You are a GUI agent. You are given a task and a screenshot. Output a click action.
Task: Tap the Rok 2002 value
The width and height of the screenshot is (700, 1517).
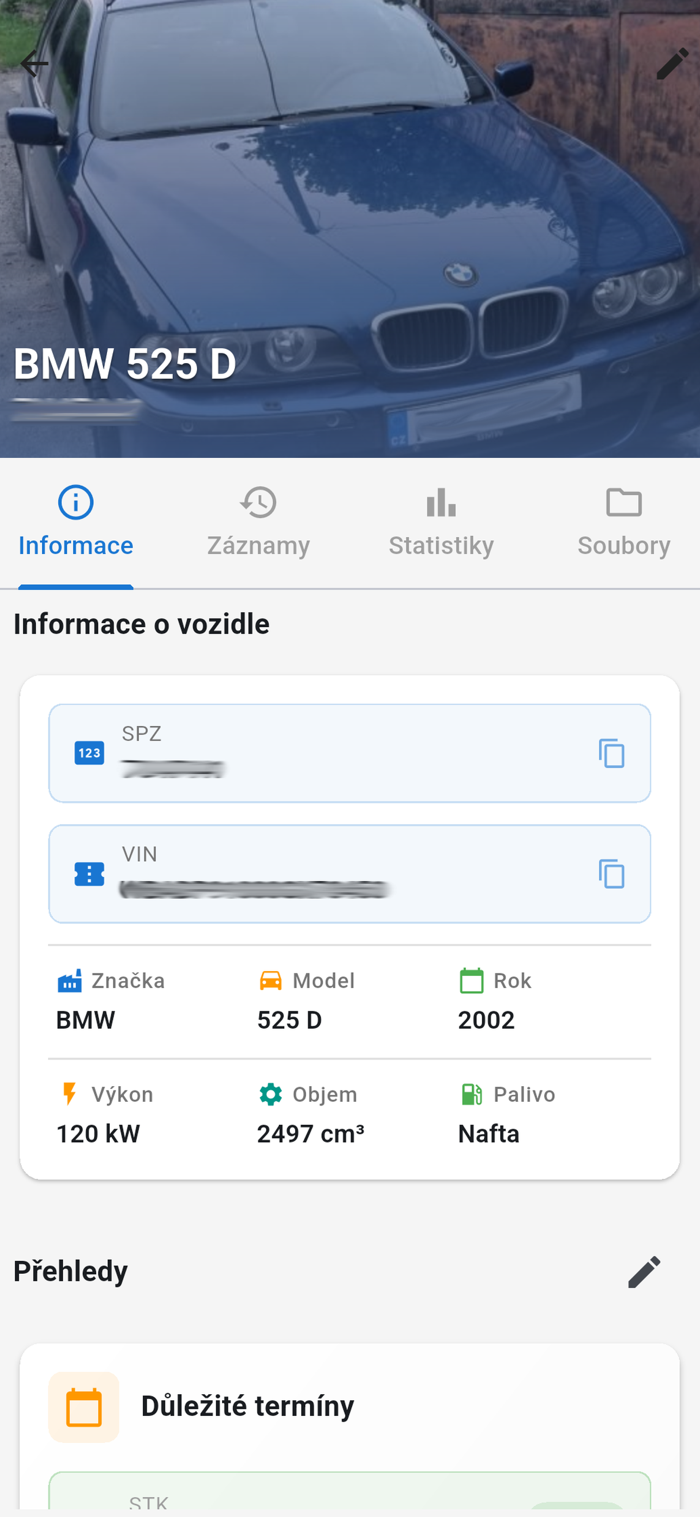486,1020
